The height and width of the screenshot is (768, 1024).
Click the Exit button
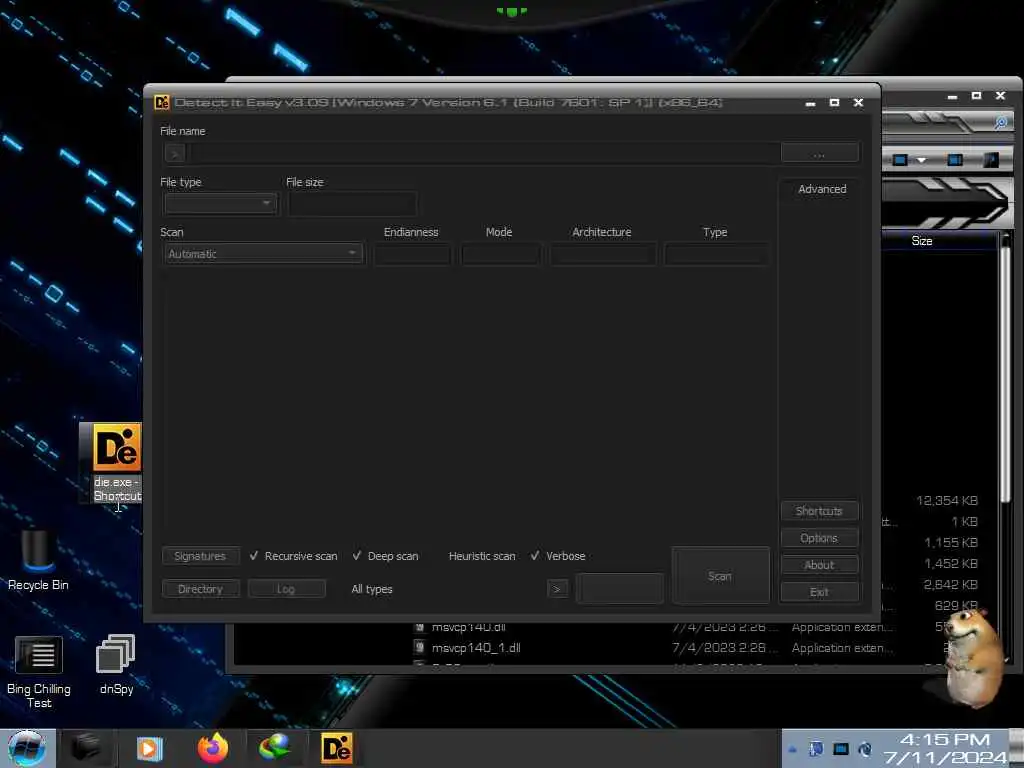pyautogui.click(x=819, y=592)
